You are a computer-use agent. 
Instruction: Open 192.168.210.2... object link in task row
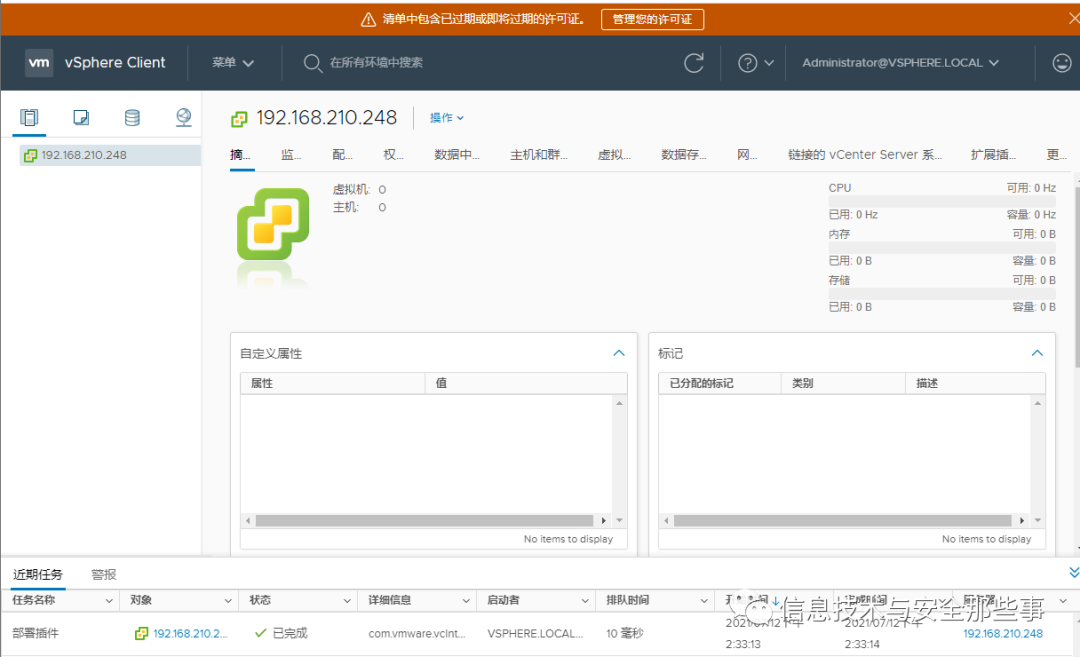[190, 633]
